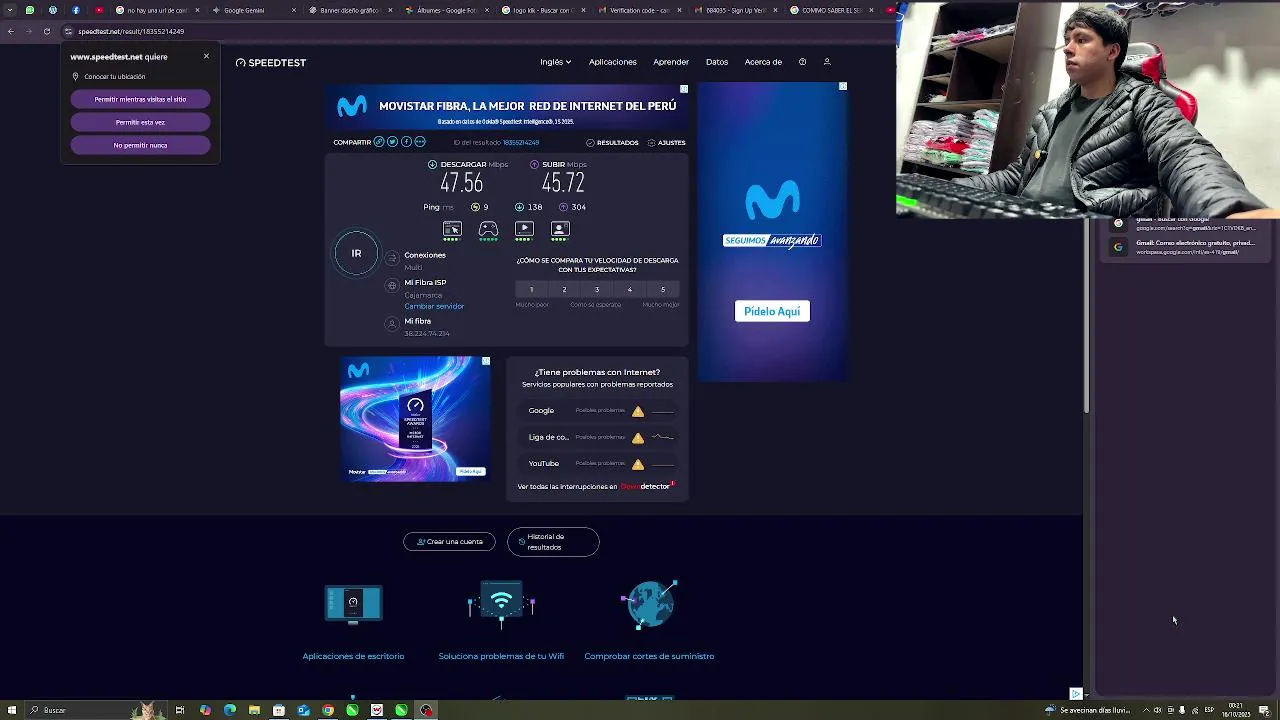Click the web browsing performance icon
The height and width of the screenshot is (720, 1280).
coord(452,230)
